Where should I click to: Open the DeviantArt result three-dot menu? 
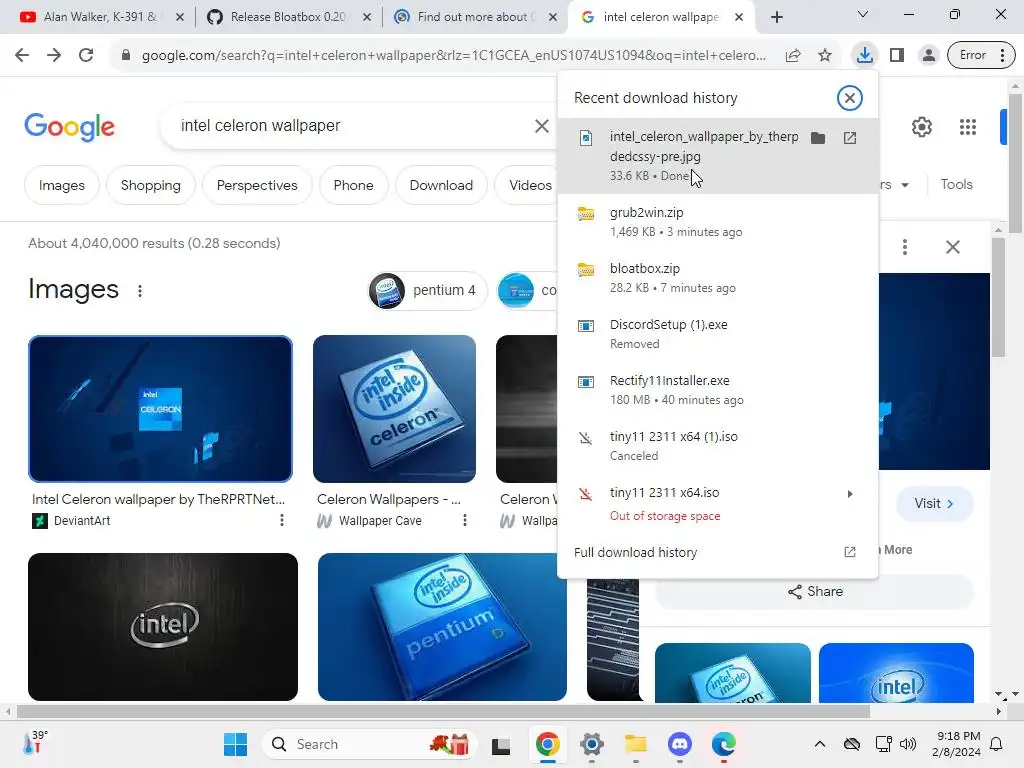coord(281,520)
